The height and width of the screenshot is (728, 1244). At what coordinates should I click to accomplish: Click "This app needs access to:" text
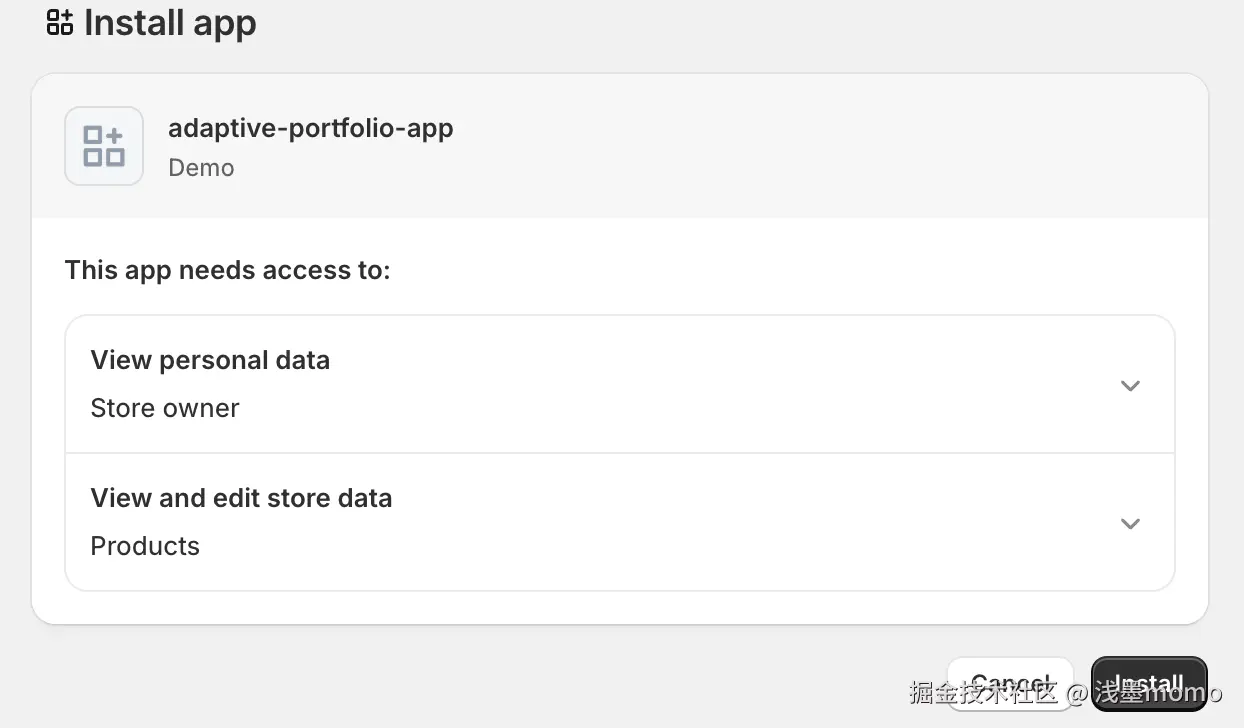point(227,270)
